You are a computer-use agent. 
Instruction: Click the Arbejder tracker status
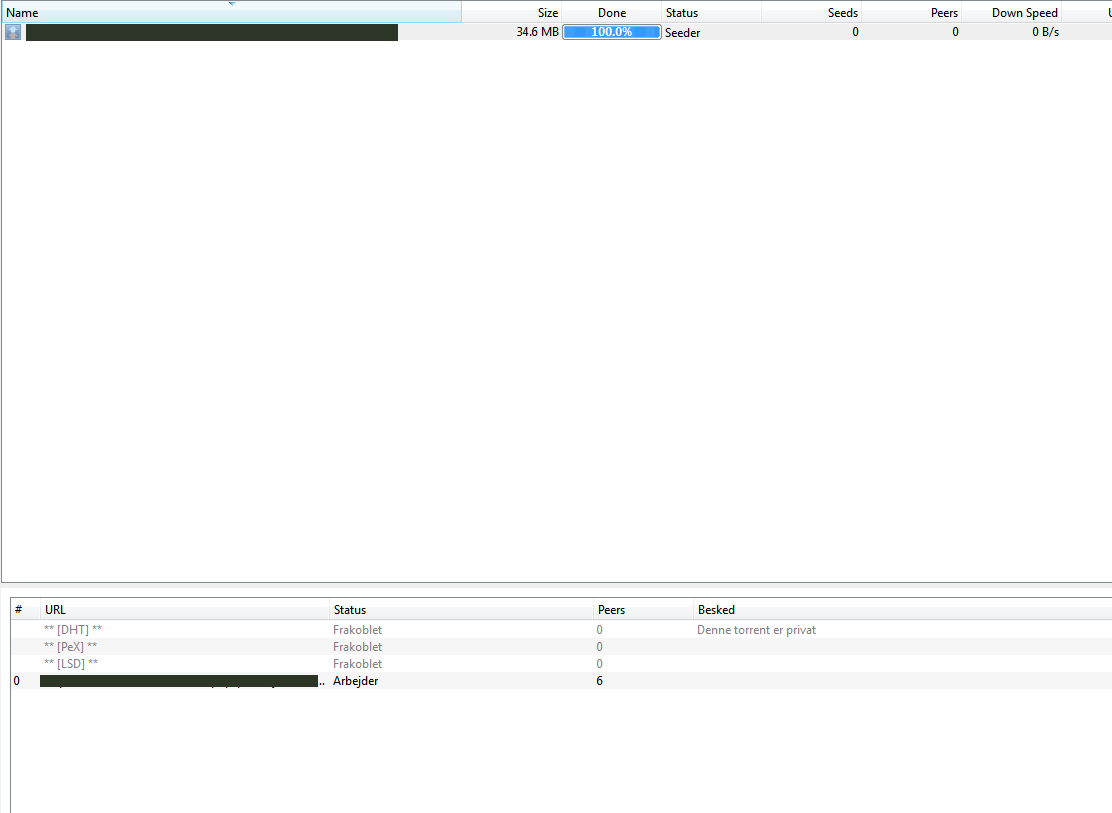point(355,681)
